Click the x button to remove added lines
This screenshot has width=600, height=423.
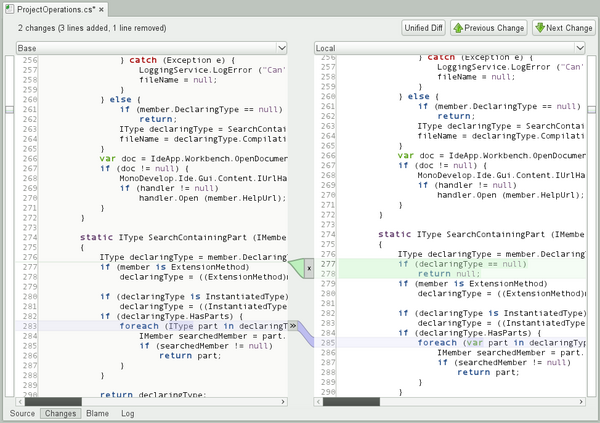point(309,268)
